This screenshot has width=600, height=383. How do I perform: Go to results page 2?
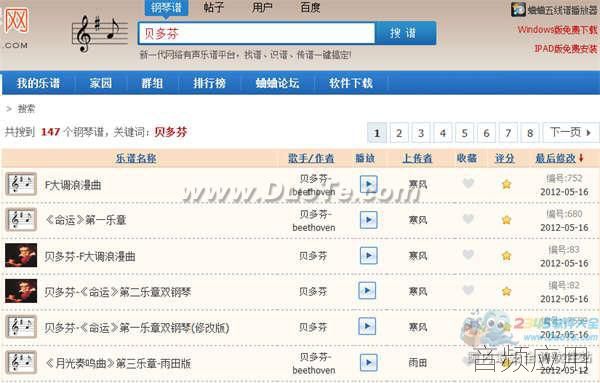tap(399, 133)
